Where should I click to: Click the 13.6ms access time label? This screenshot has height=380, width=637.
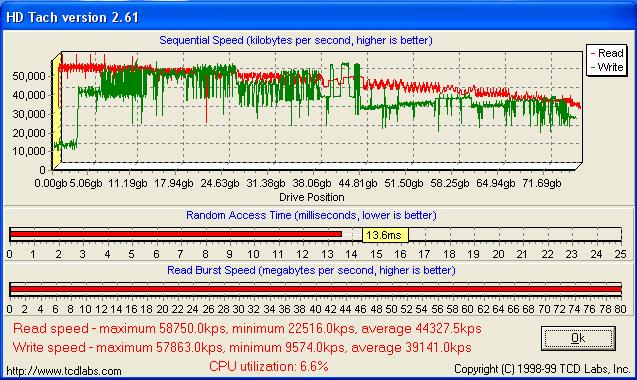[x=385, y=235]
